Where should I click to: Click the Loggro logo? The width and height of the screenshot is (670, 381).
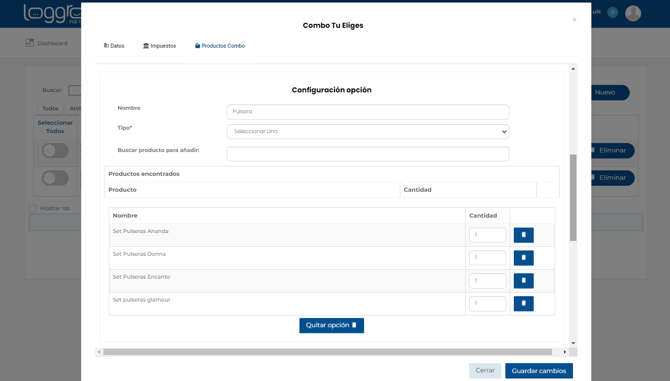52,14
